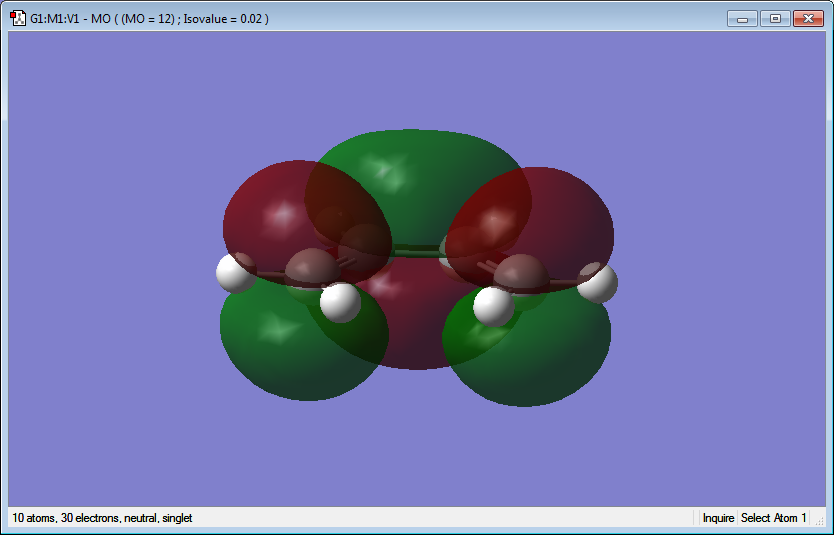Pick the front-right hydrogen atom sphere

(494, 306)
